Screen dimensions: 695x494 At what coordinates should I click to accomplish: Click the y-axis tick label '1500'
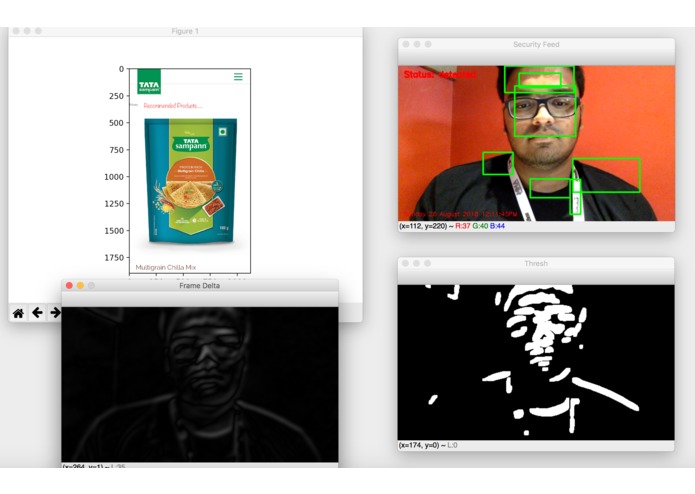[114, 230]
